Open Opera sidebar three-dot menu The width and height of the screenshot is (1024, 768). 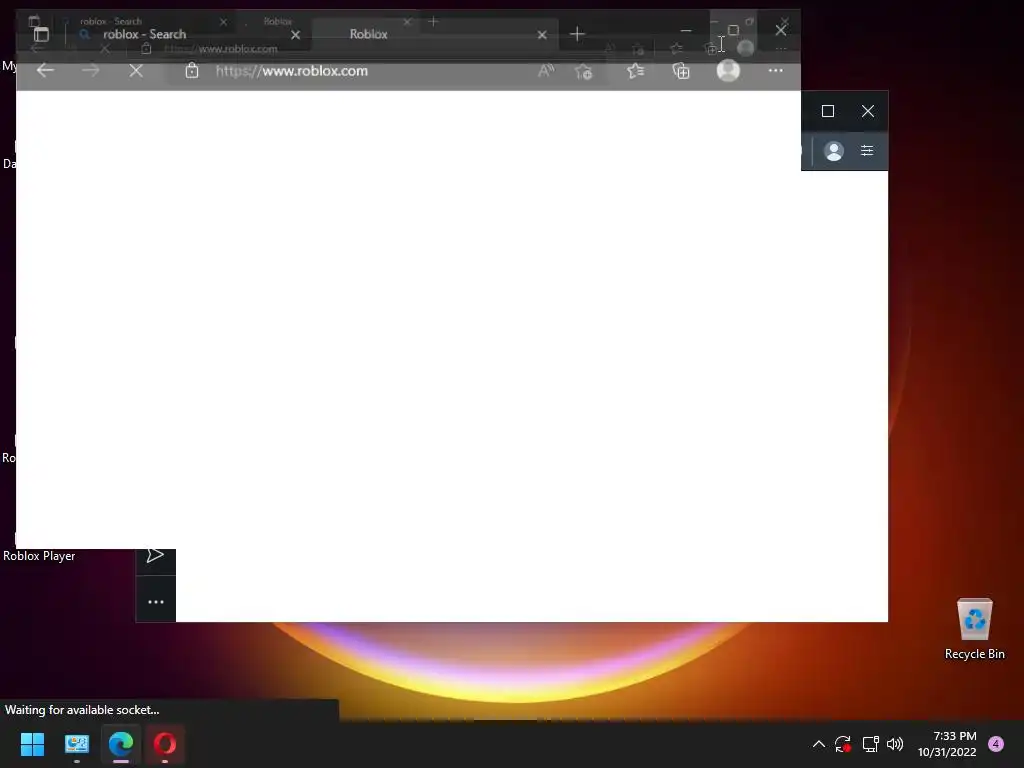(x=155, y=601)
